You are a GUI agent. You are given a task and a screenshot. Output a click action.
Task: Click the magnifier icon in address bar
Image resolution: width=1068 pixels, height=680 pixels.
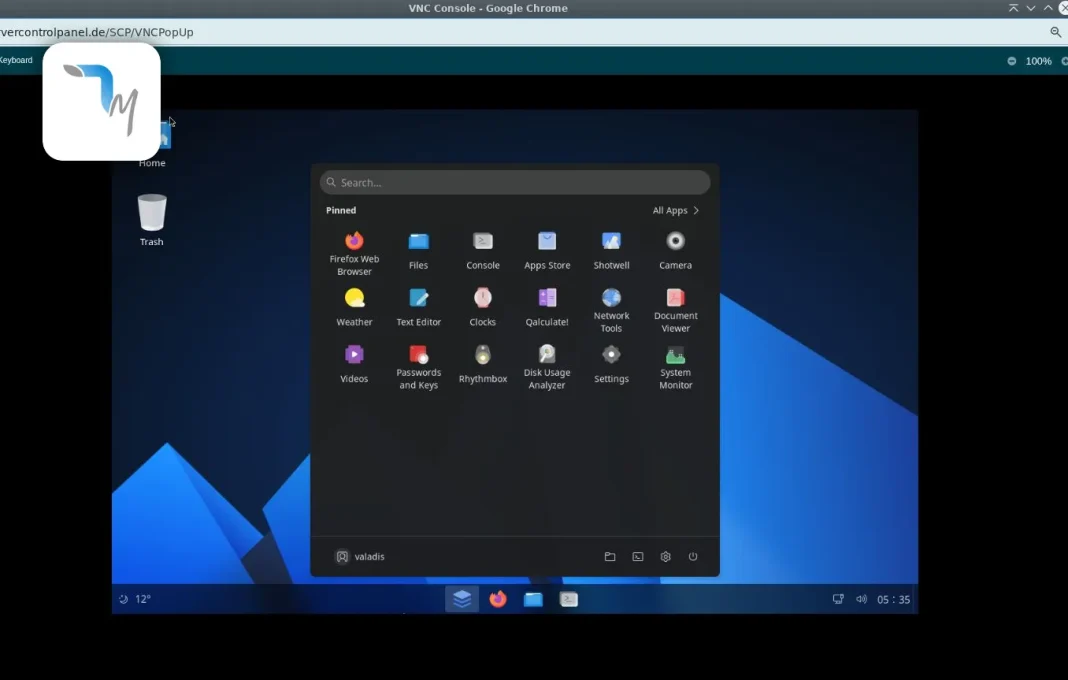pyautogui.click(x=1056, y=32)
